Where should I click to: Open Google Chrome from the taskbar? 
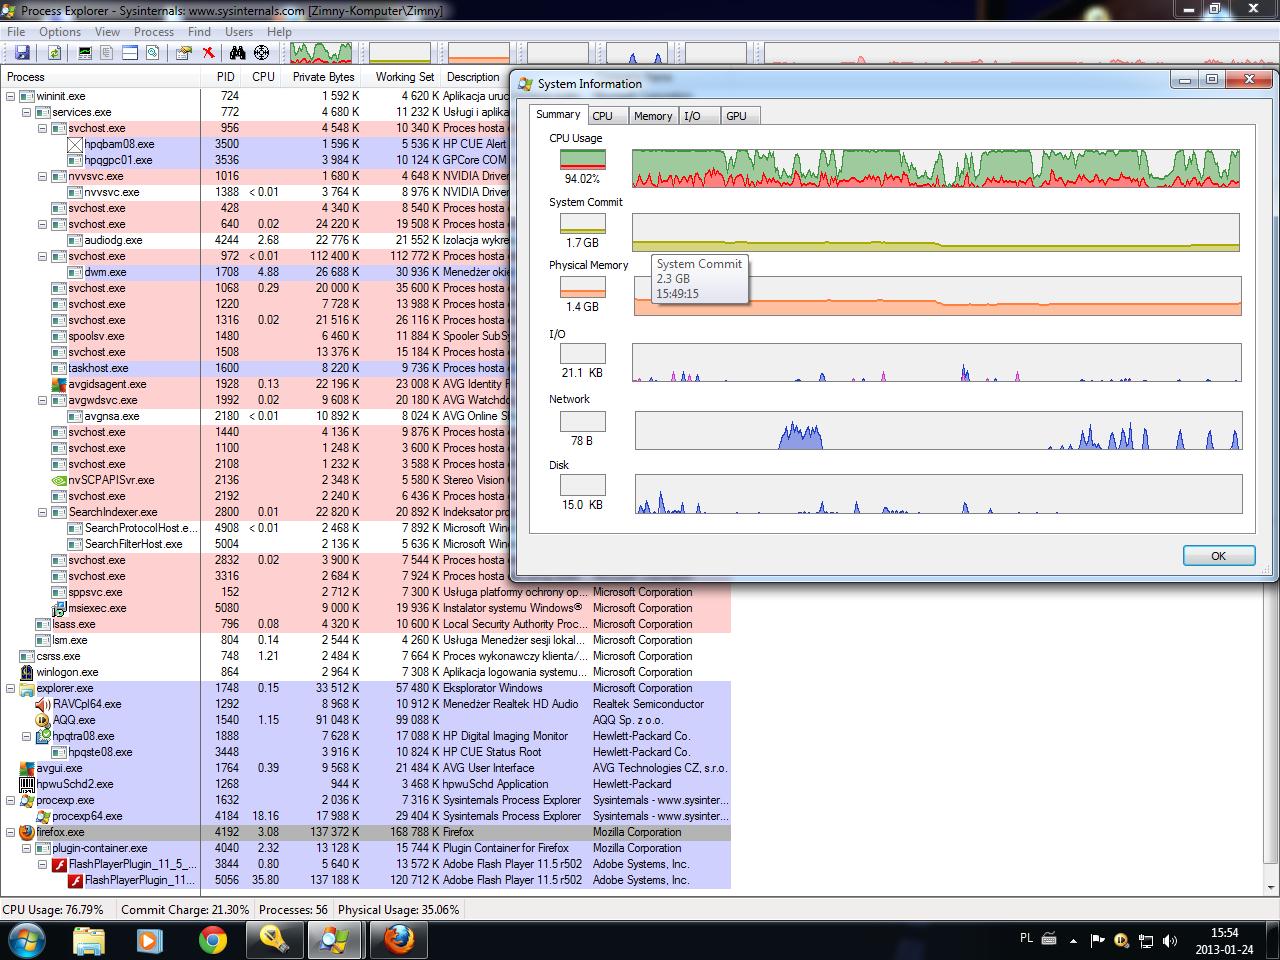(x=212, y=940)
